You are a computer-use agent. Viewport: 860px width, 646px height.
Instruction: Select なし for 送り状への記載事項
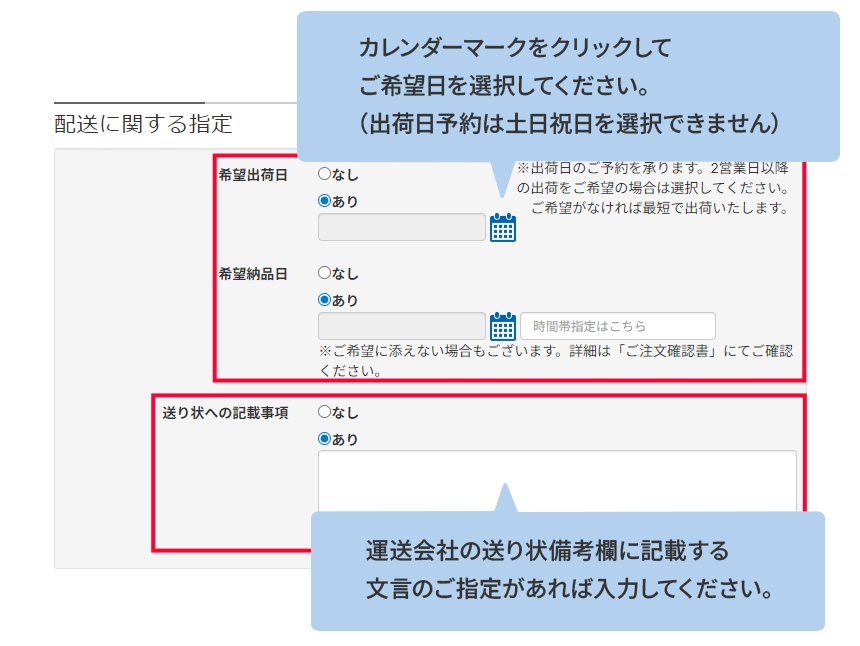pos(324,412)
